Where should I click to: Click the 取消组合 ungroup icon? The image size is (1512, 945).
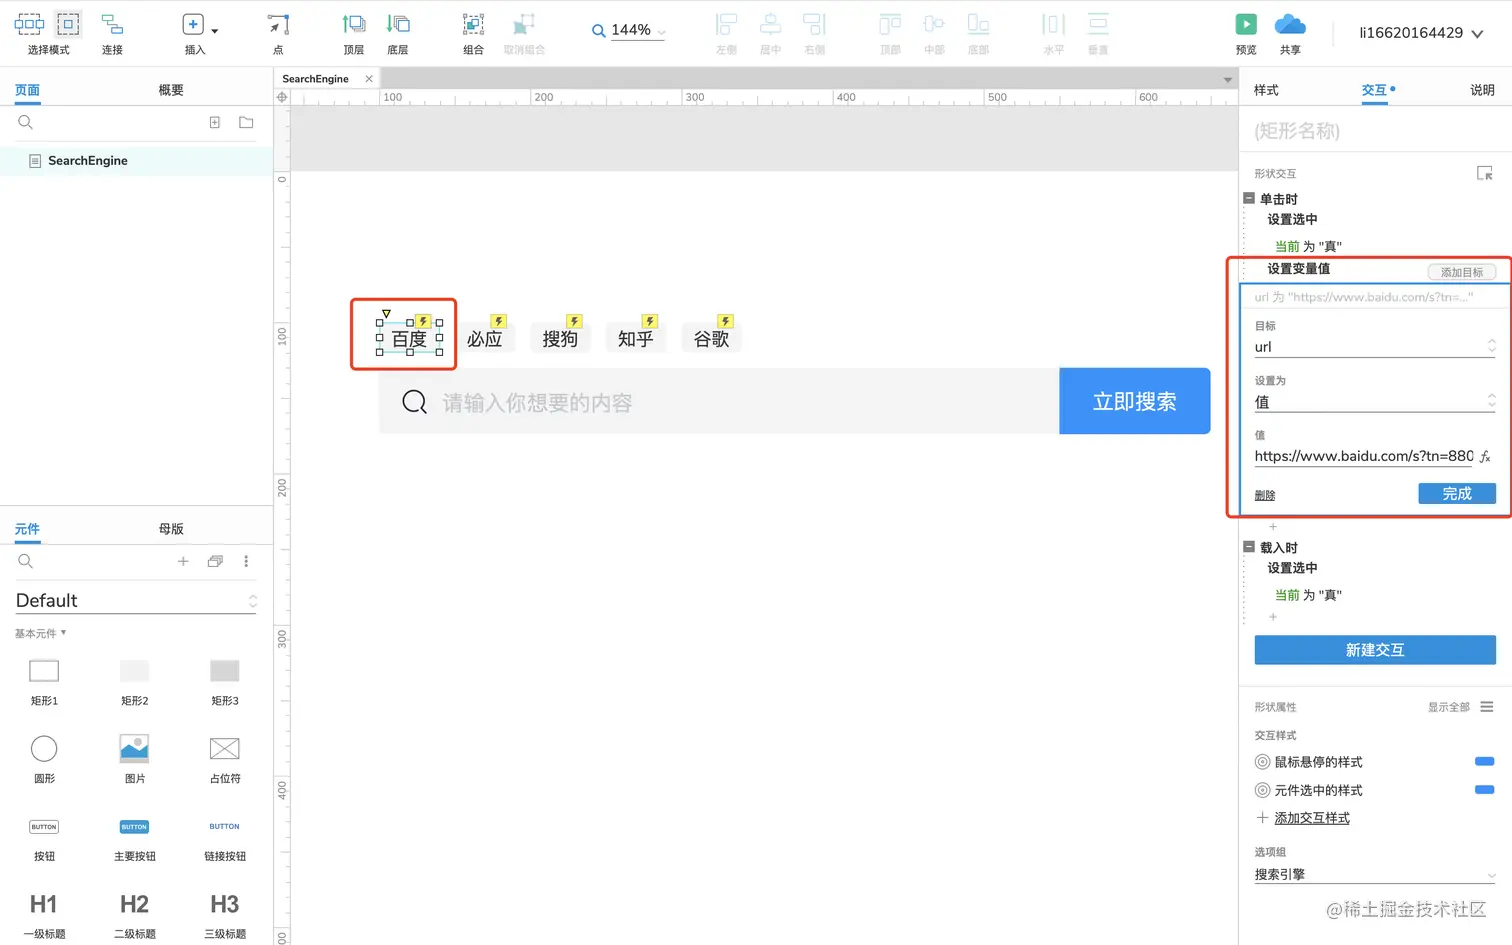524,24
